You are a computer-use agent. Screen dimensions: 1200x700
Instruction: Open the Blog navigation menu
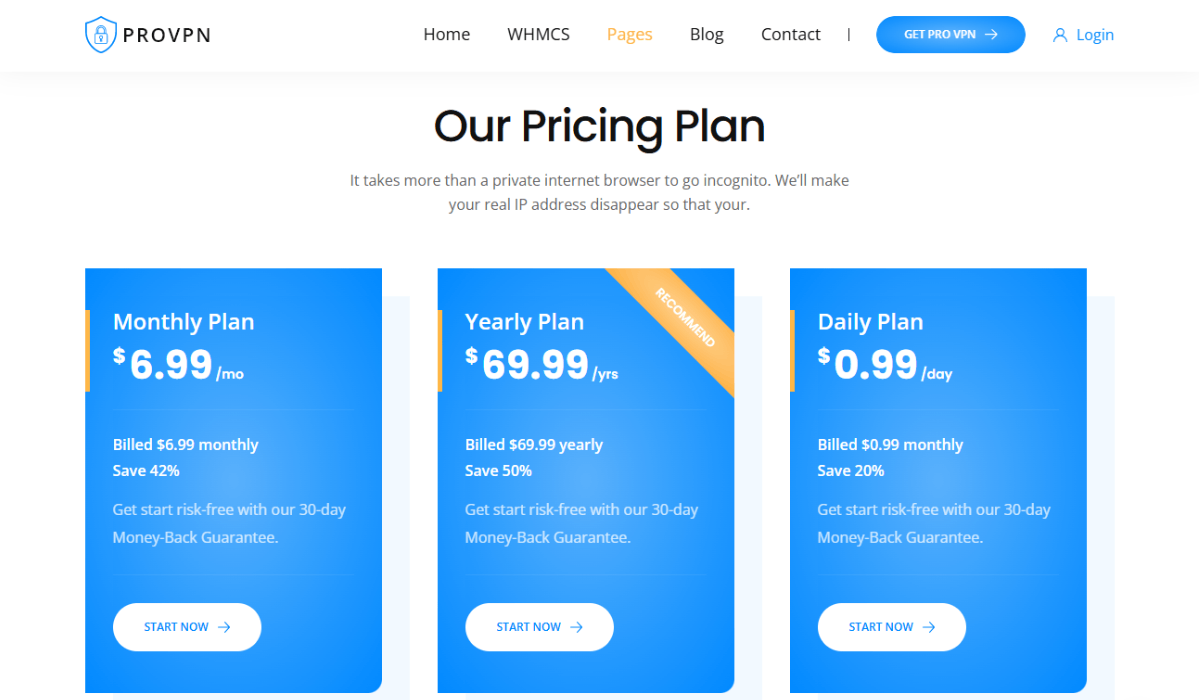[706, 34]
